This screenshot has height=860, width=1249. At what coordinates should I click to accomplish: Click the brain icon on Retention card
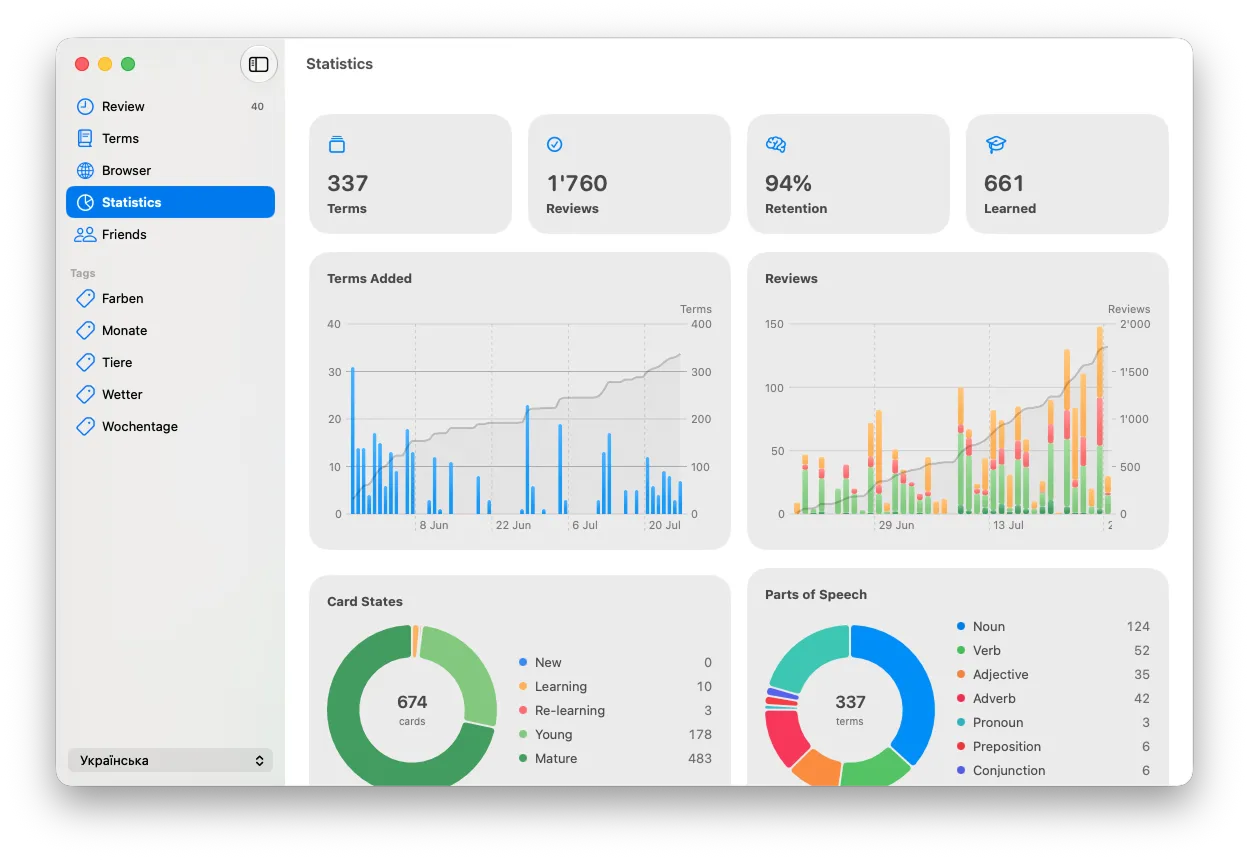pyautogui.click(x=776, y=145)
